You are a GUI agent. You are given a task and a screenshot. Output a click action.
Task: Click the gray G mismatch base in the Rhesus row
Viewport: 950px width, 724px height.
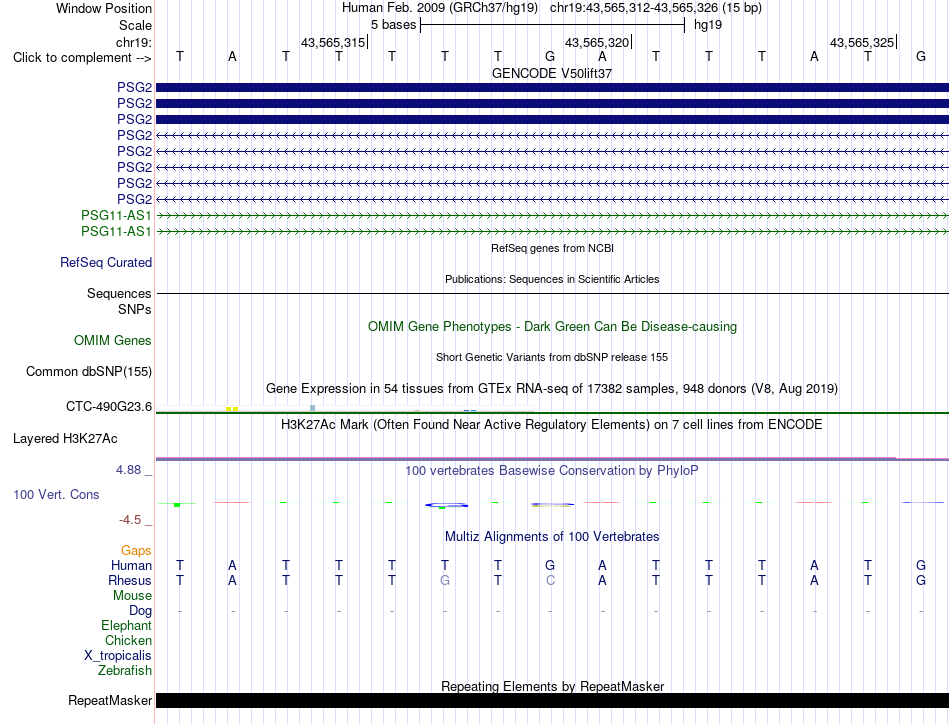coord(445,580)
